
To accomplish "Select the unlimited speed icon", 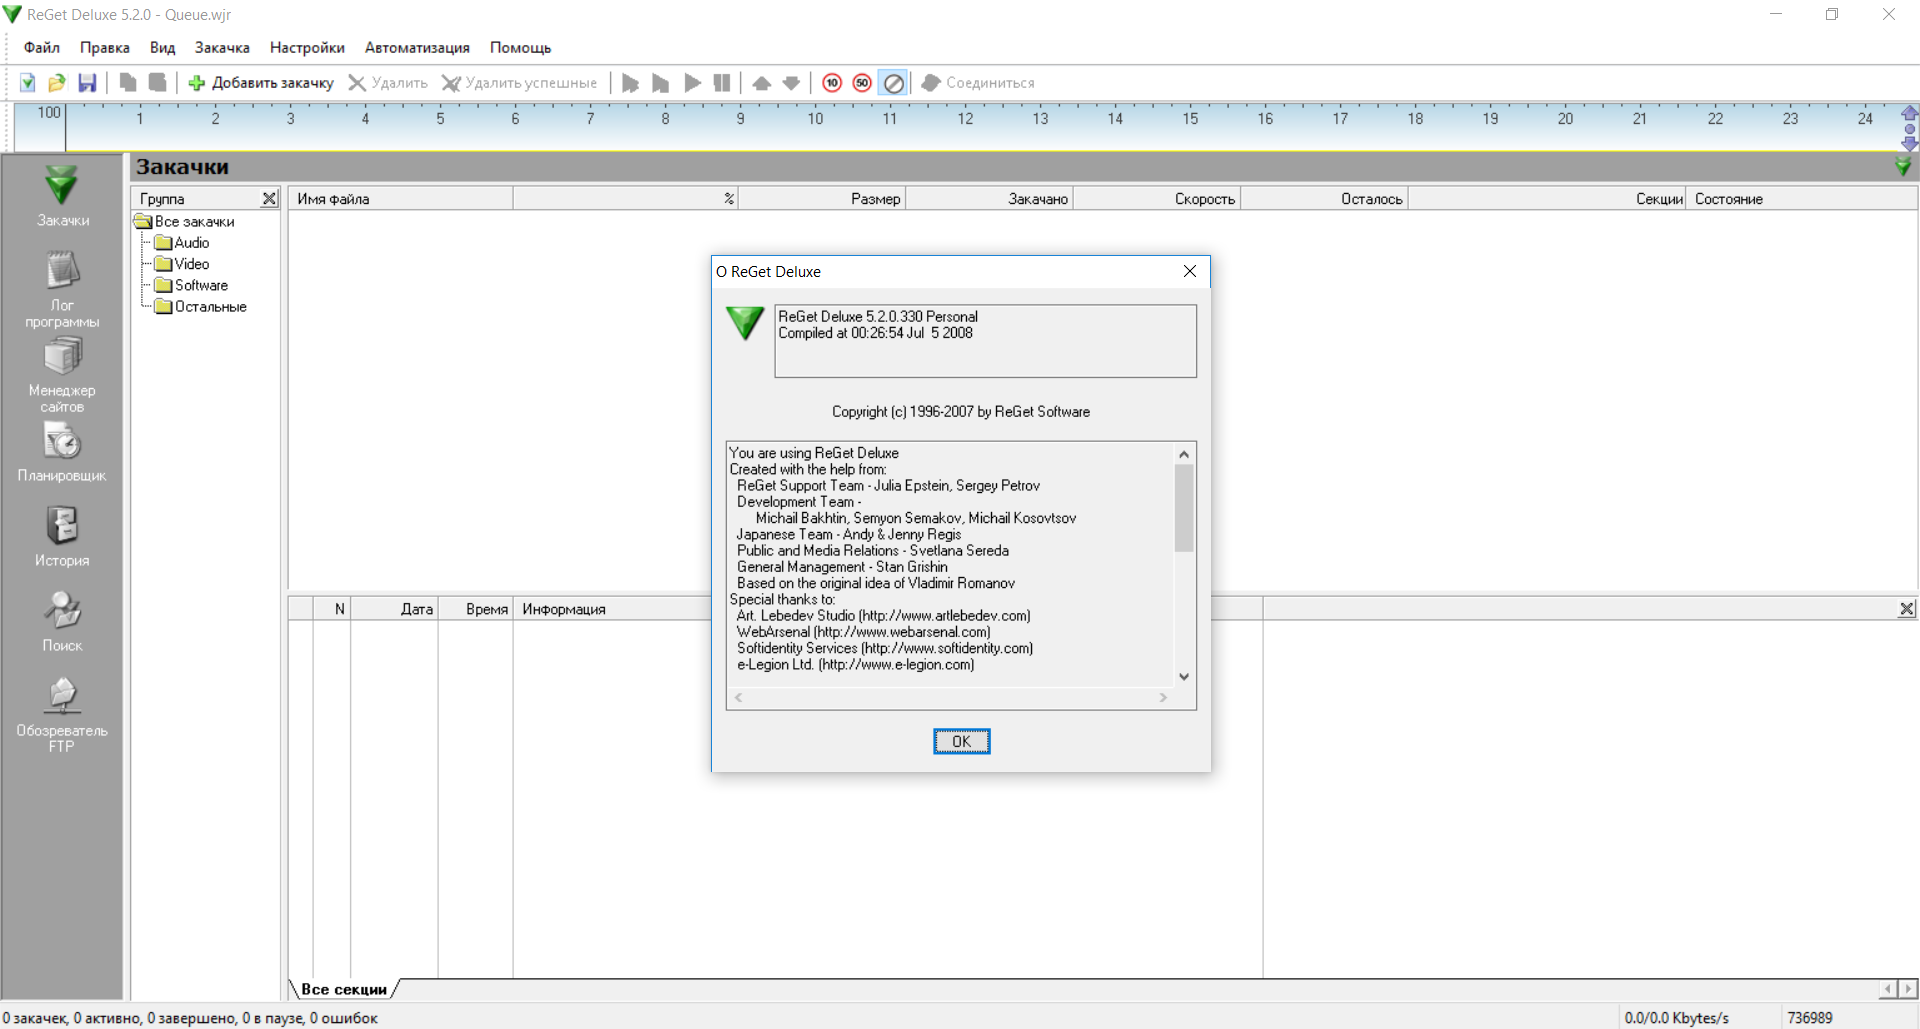I will tap(894, 83).
